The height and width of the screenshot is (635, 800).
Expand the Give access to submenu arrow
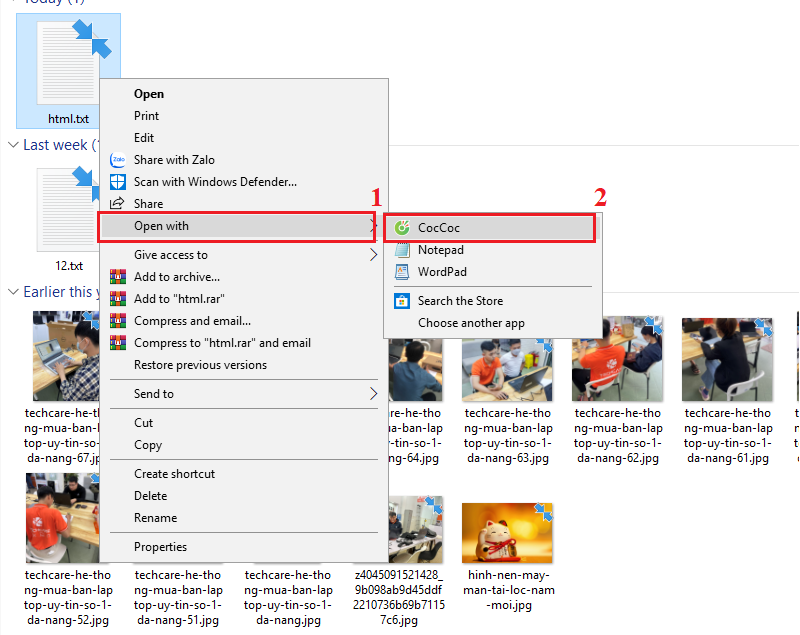point(374,255)
